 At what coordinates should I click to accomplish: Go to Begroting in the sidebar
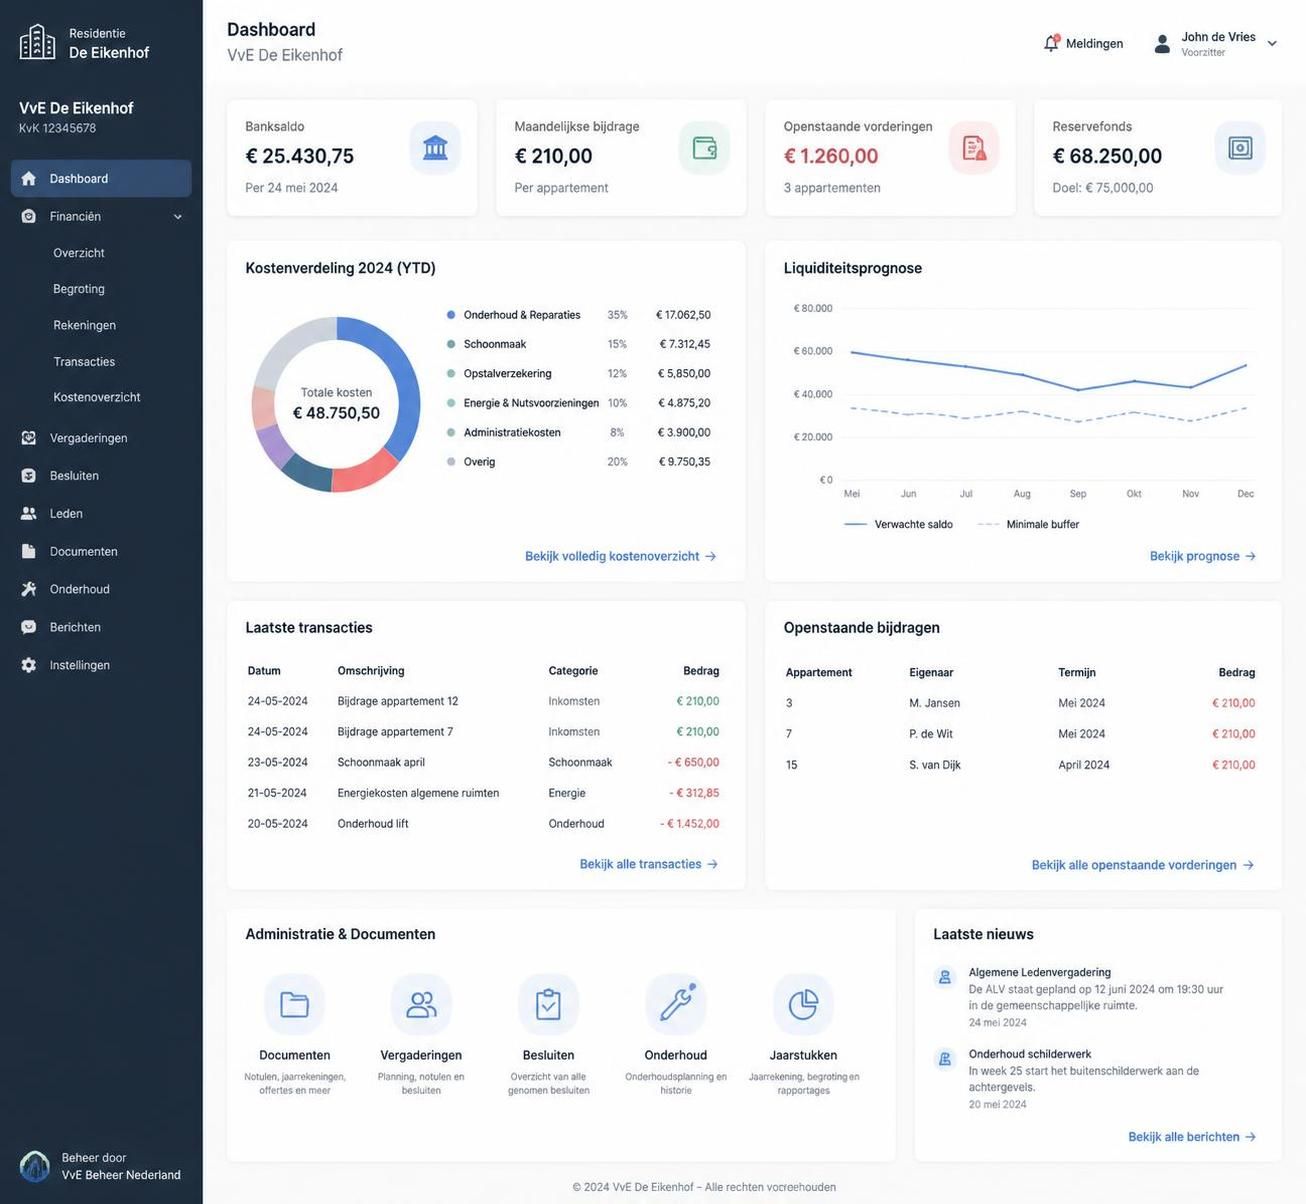pyautogui.click(x=79, y=289)
